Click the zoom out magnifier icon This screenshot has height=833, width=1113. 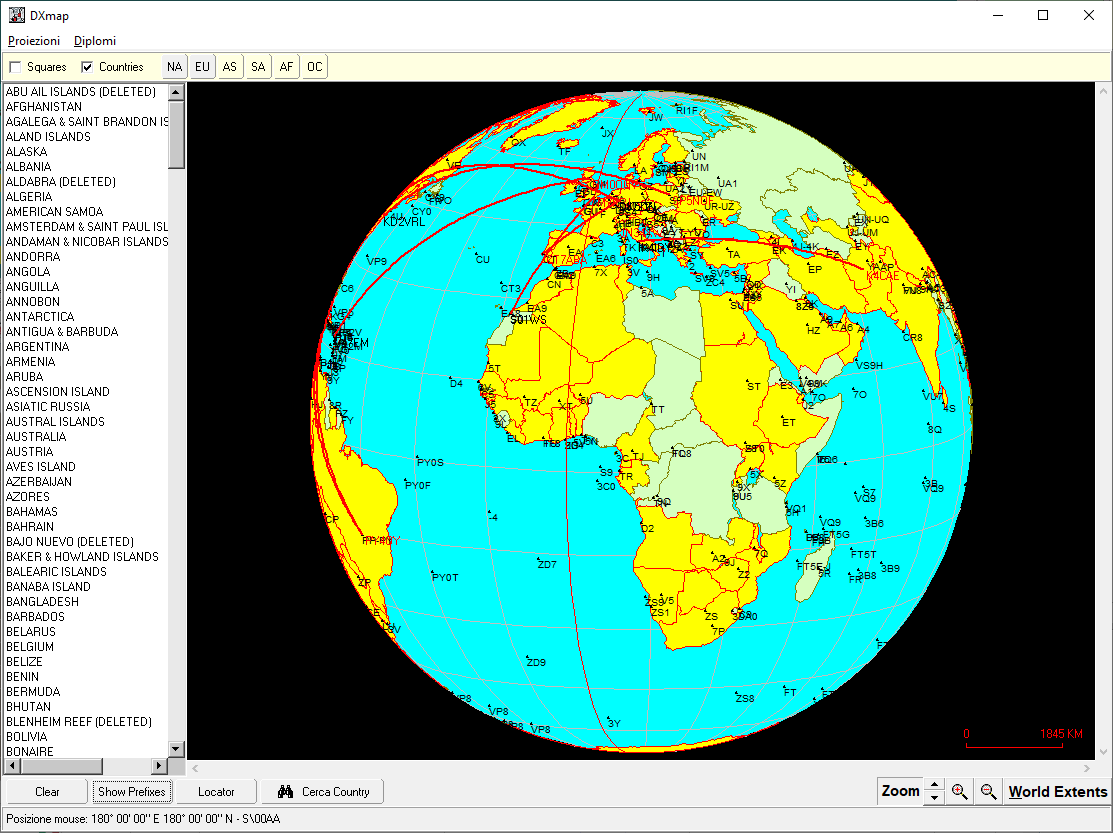988,791
